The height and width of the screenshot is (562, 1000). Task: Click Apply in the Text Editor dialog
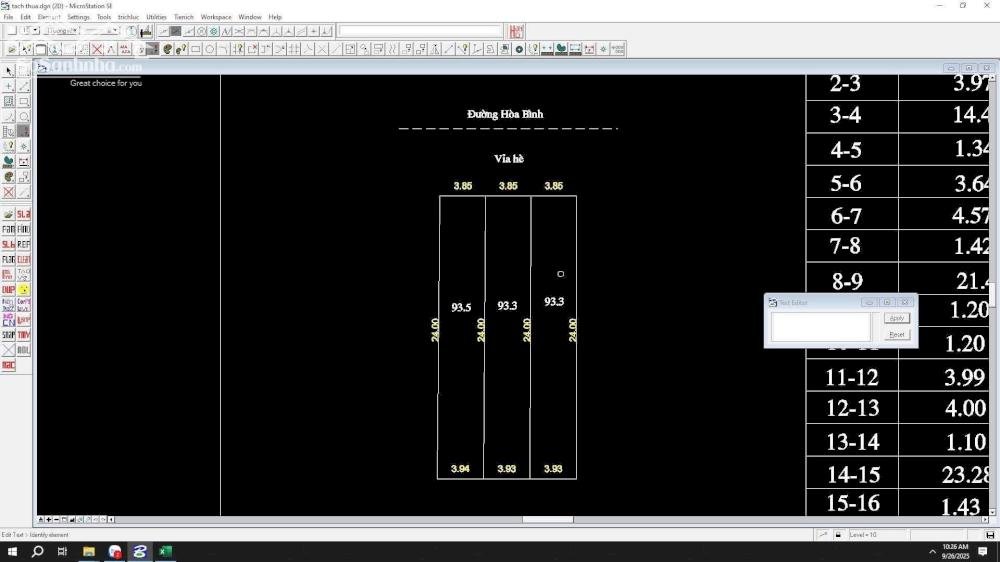[x=897, y=318]
